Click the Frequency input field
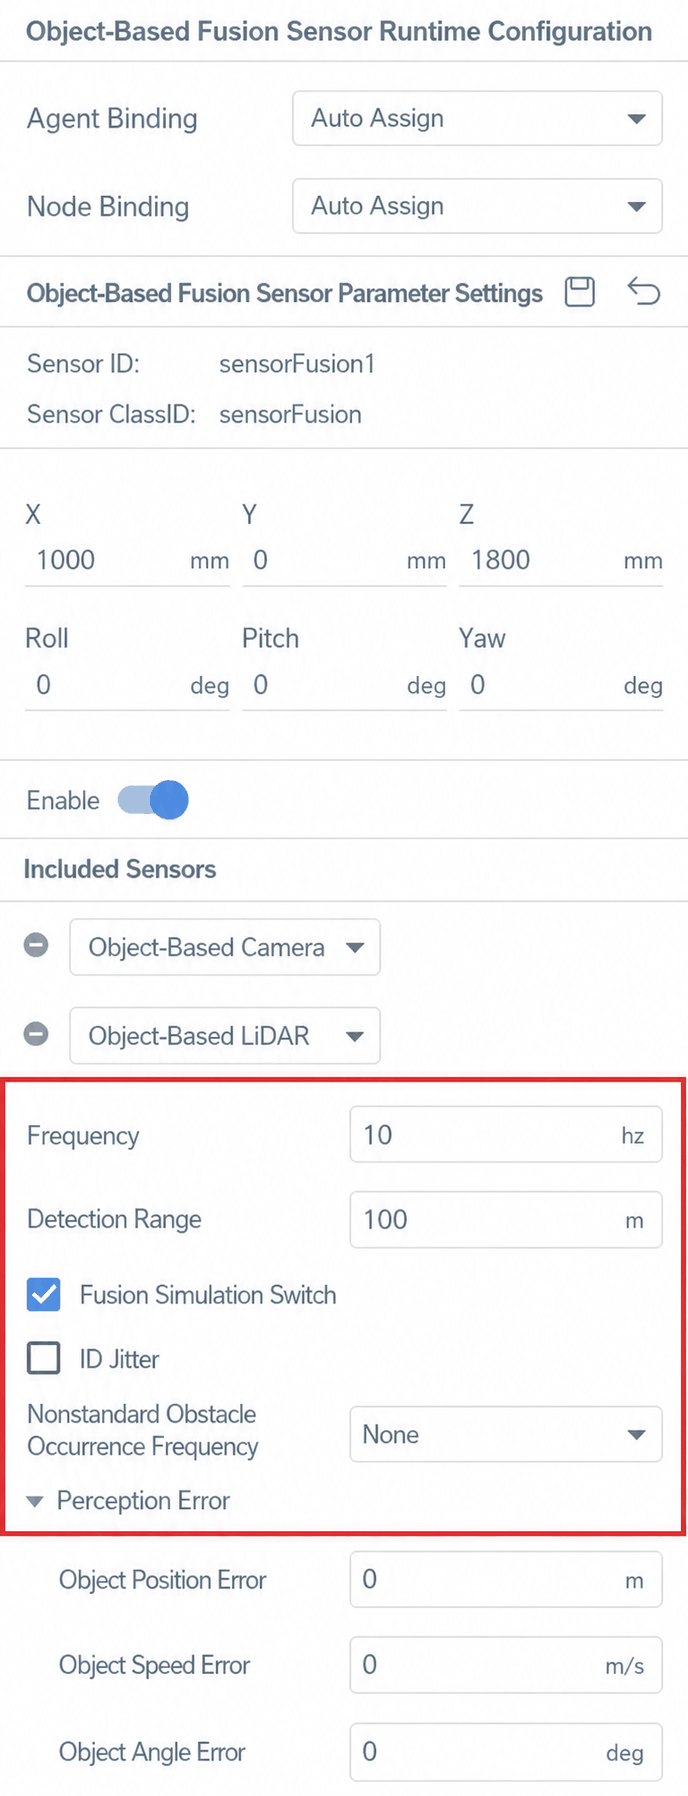The height and width of the screenshot is (1796, 688). 506,1135
